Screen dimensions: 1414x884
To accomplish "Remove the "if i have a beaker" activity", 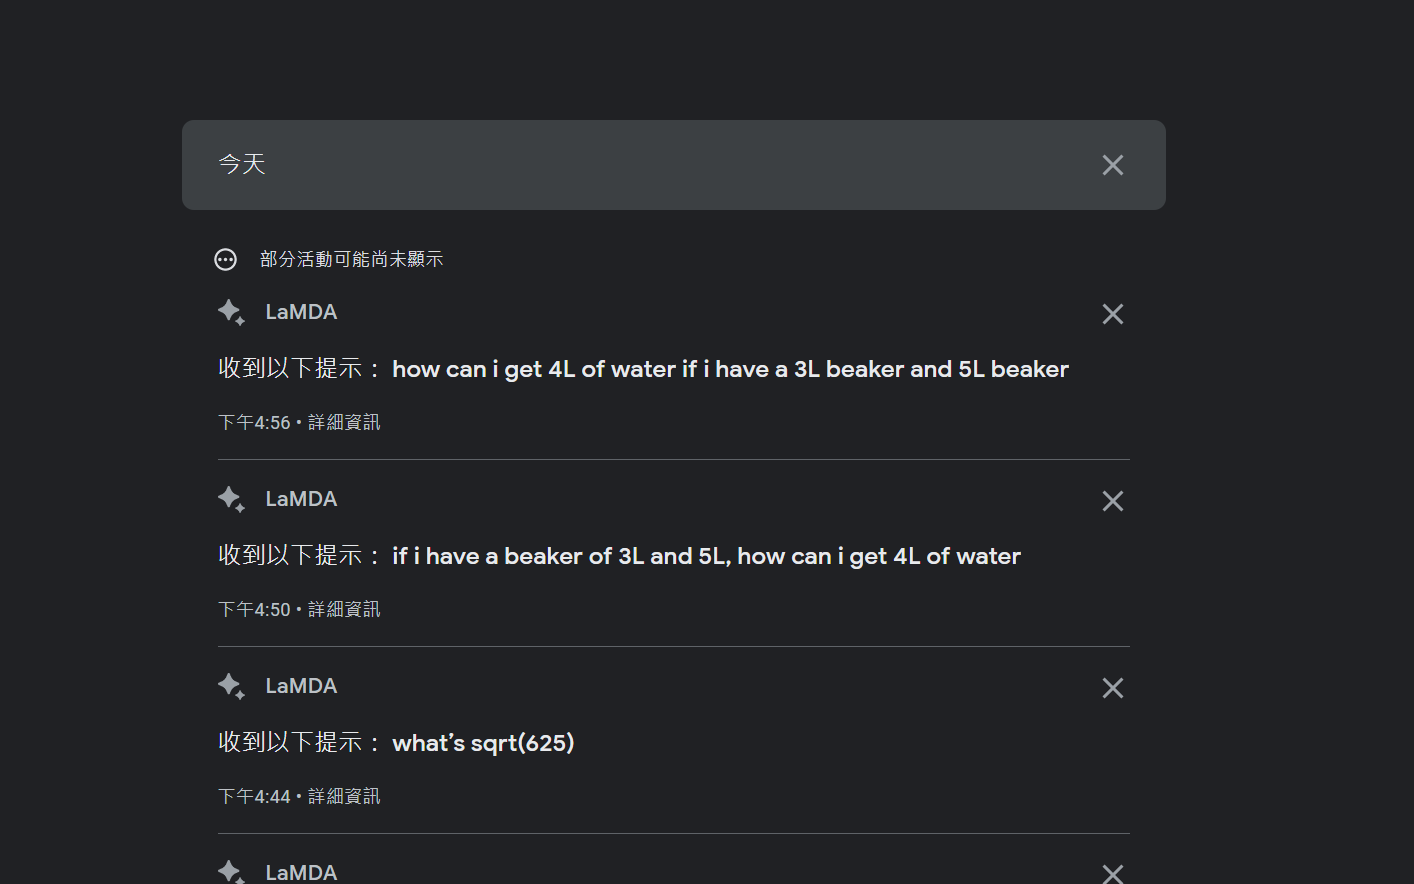I will point(1112,501).
